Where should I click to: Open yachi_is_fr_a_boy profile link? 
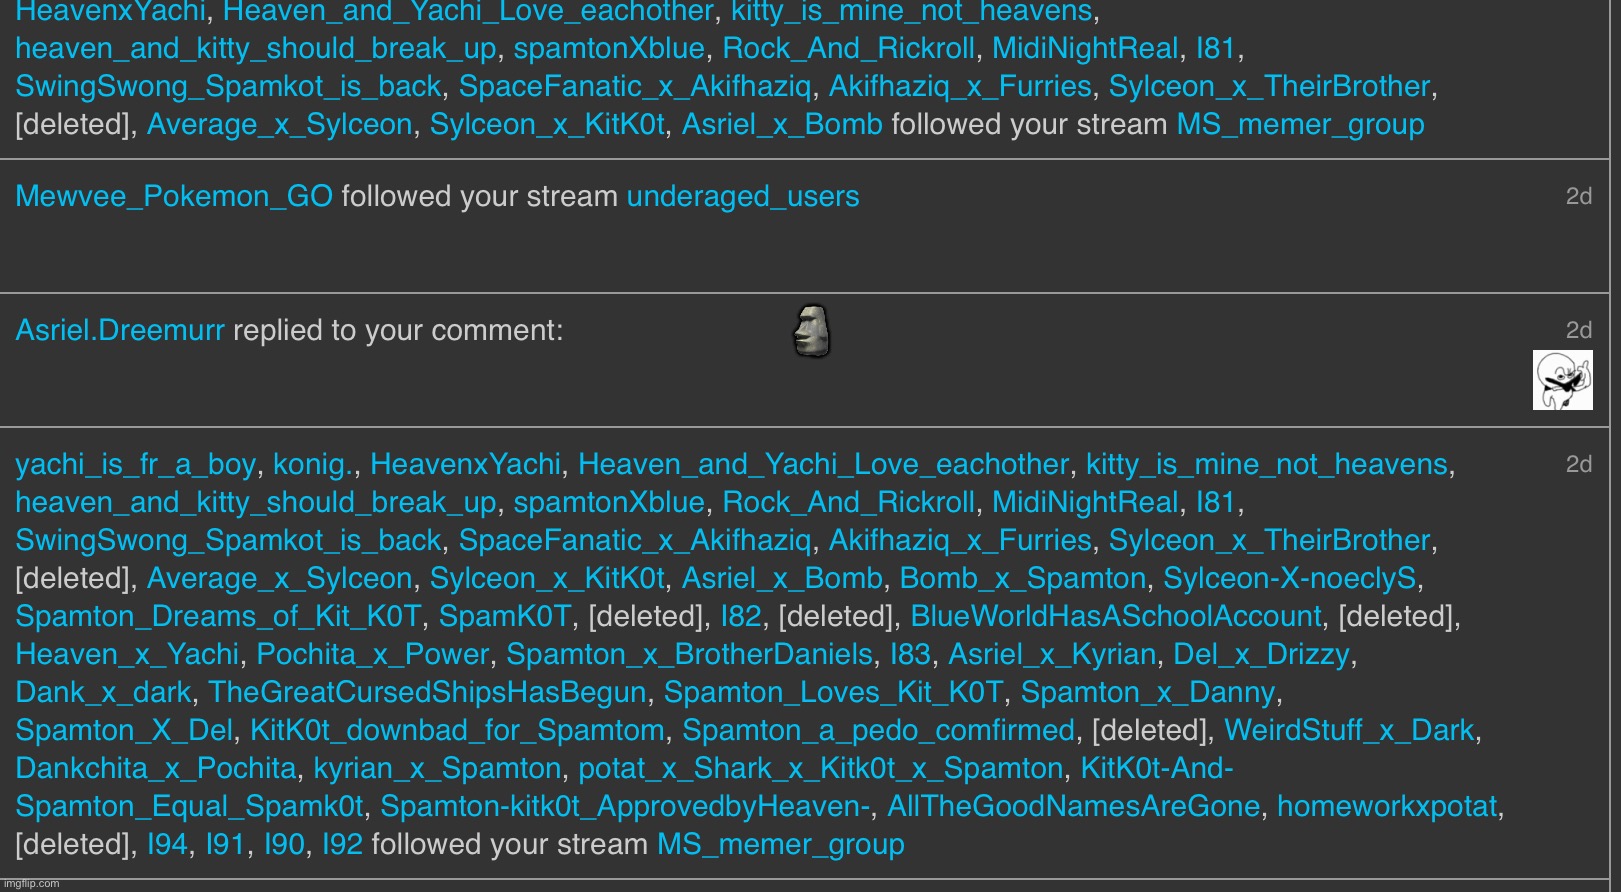135,464
